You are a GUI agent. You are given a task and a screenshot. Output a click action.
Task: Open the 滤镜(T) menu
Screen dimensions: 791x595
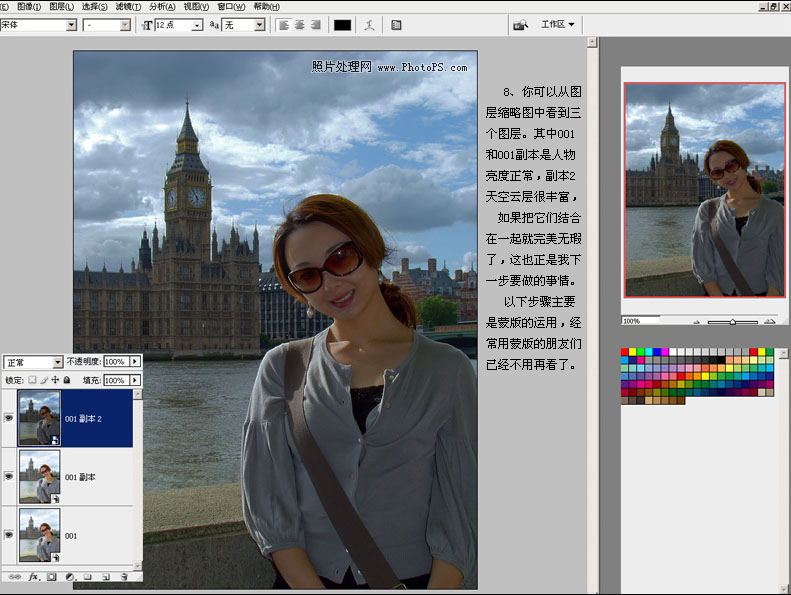[128, 7]
